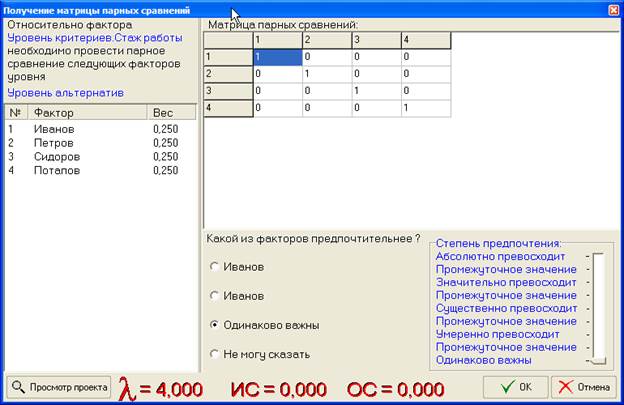Select the matrix cell in row 1, column 2
Viewport: 624px width, 405px height.
326,57
